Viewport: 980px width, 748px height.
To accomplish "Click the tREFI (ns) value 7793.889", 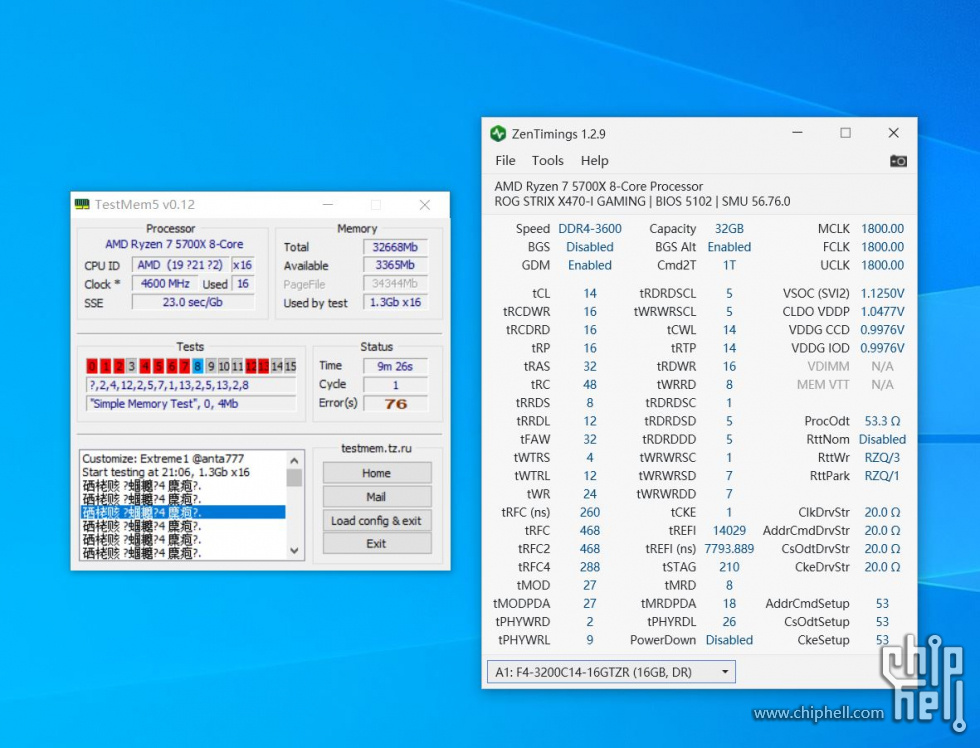I will (x=729, y=549).
